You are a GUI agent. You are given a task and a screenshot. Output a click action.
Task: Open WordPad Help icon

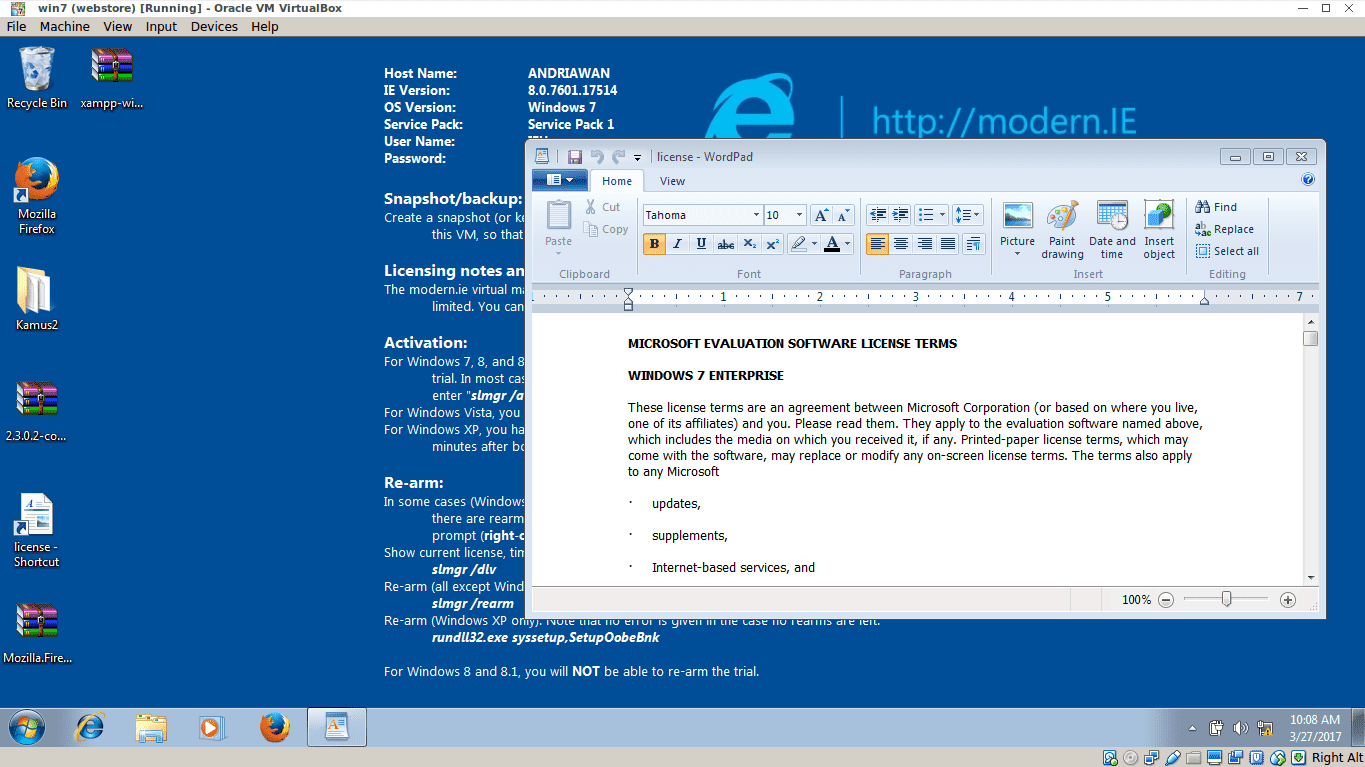click(1308, 180)
